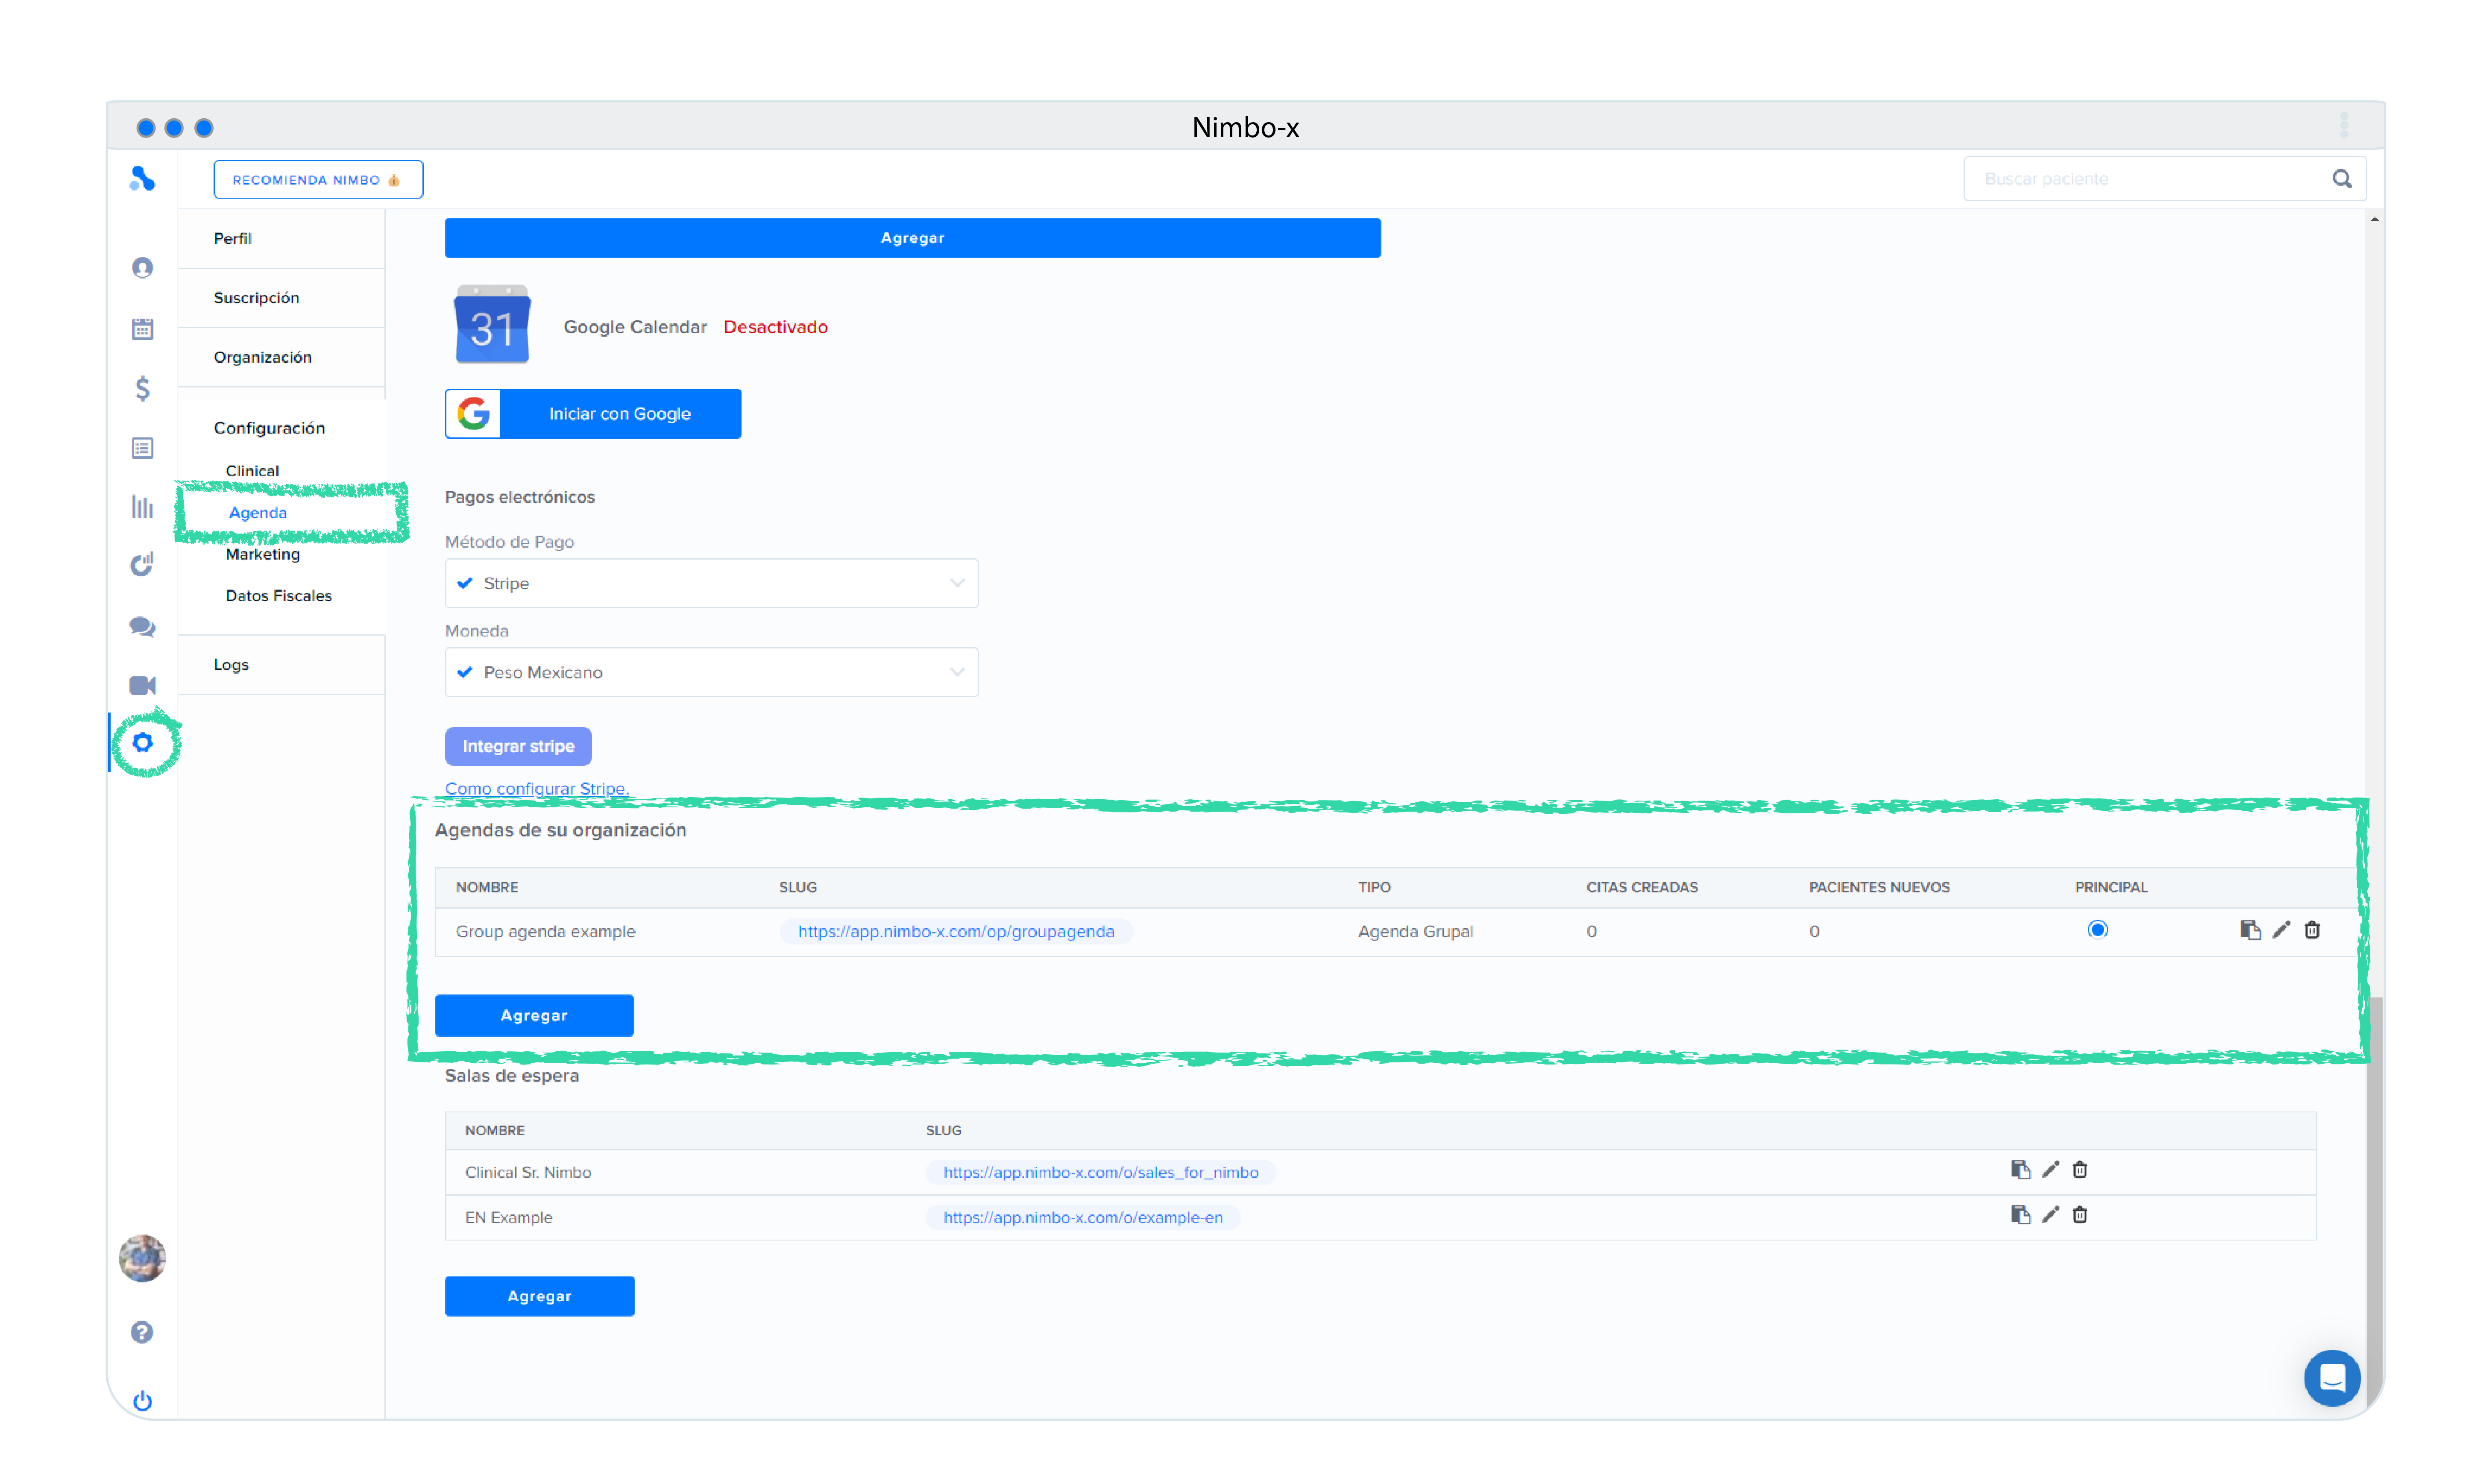The image size is (2492, 1484).
Task: Select Datos Fiscales in settings menu
Action: [278, 595]
